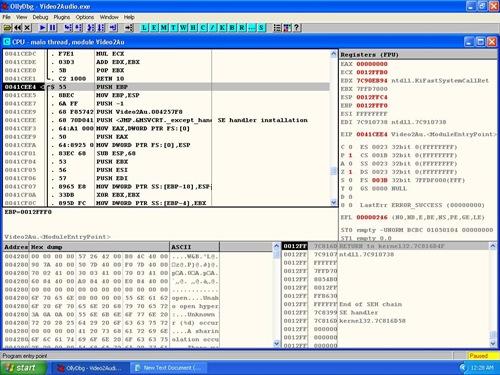Screen dimensions: 500x375
Task: Toggle the Z flag value
Action: coord(350,172)
